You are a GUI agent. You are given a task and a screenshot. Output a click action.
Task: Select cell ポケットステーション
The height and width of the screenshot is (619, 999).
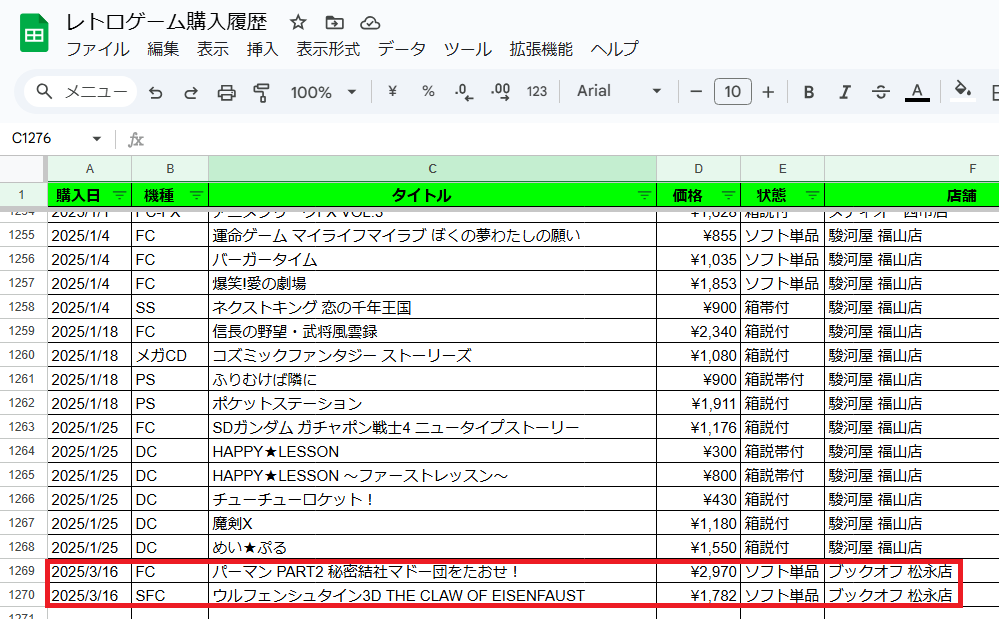coord(433,404)
